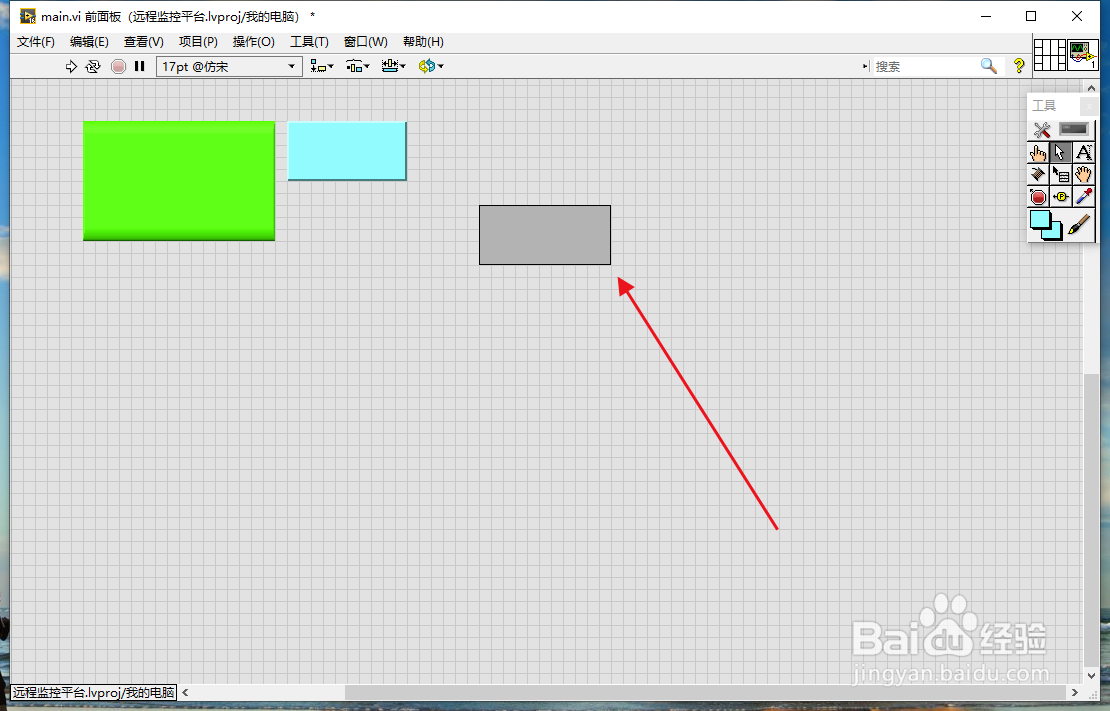The image size is (1110, 711).
Task: Open the 文件(F) menu
Action: click(35, 42)
